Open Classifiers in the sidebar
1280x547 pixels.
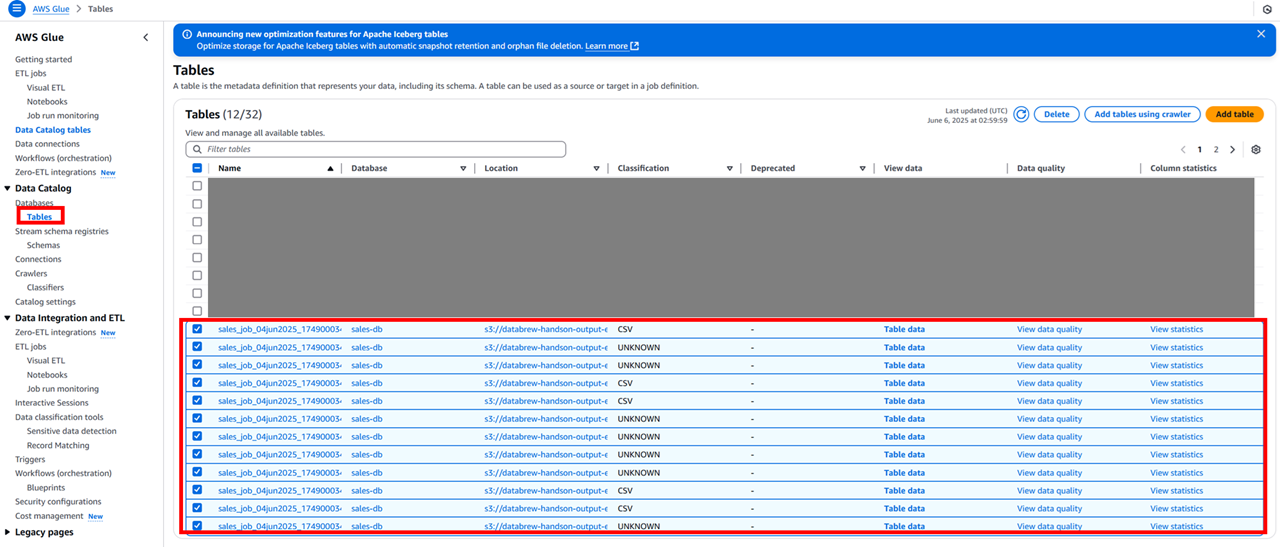point(45,287)
